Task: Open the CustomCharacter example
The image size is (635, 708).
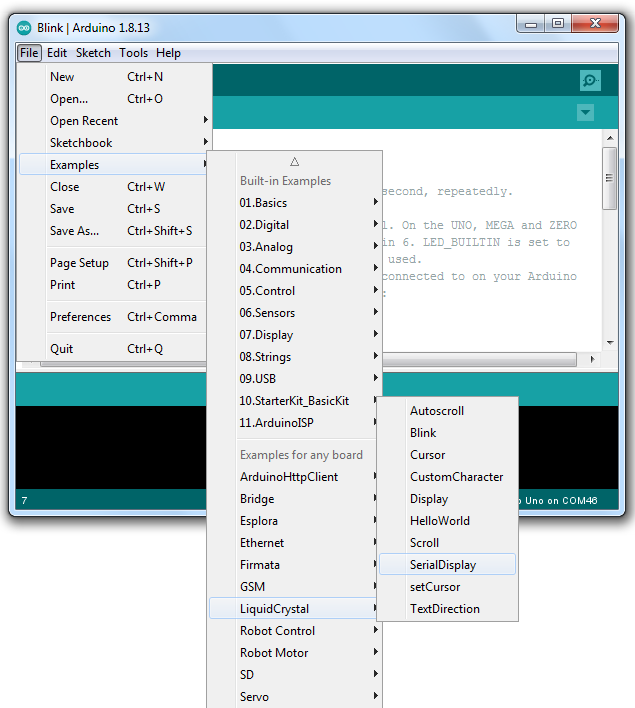Action: [447, 477]
